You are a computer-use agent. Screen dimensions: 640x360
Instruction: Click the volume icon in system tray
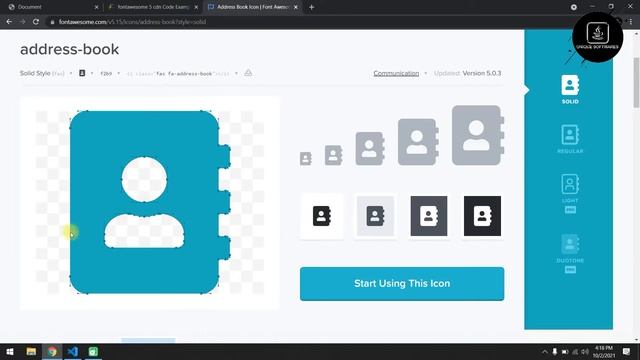pyautogui.click(x=585, y=351)
